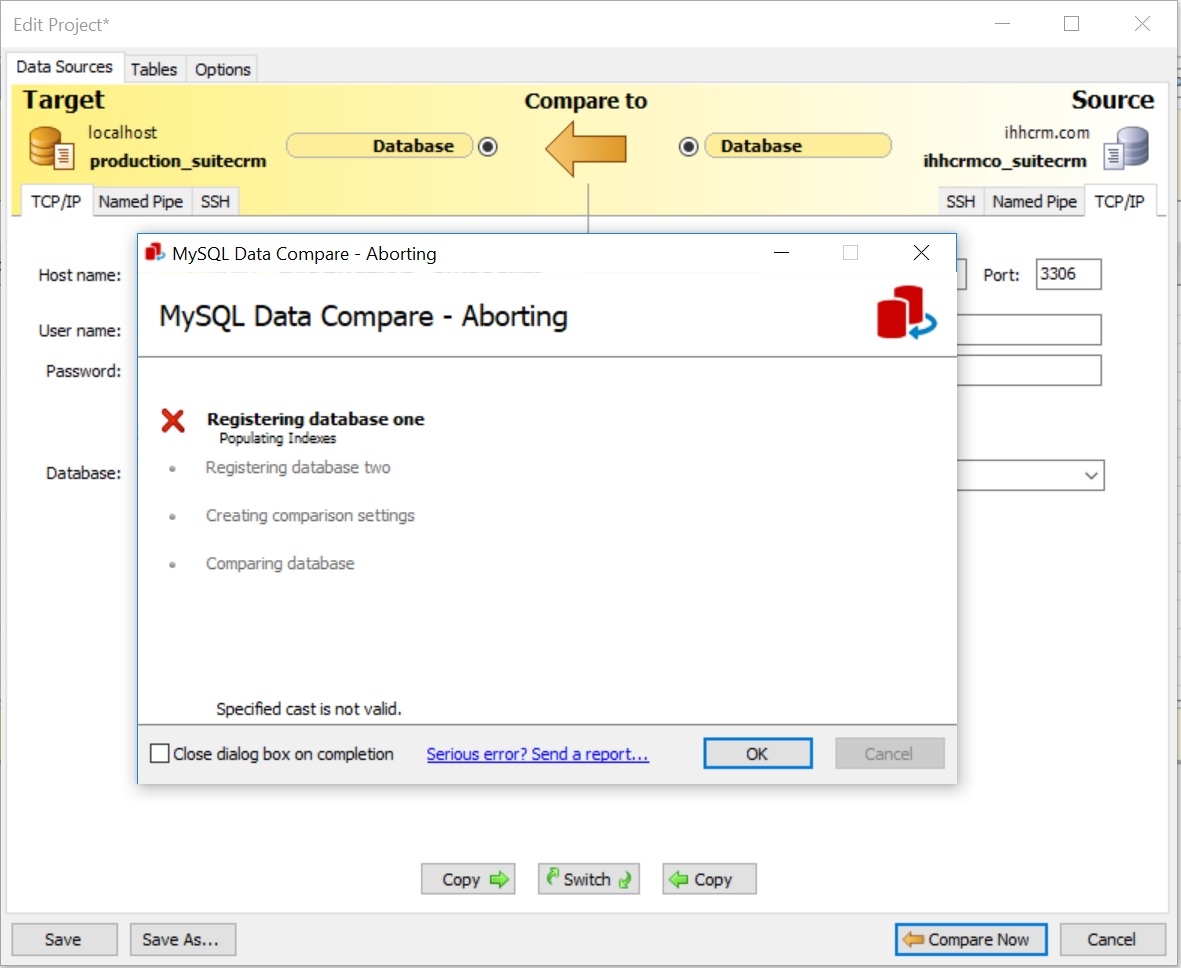Select Source Named Pipe tab
The image size is (1181, 968).
tap(1034, 202)
